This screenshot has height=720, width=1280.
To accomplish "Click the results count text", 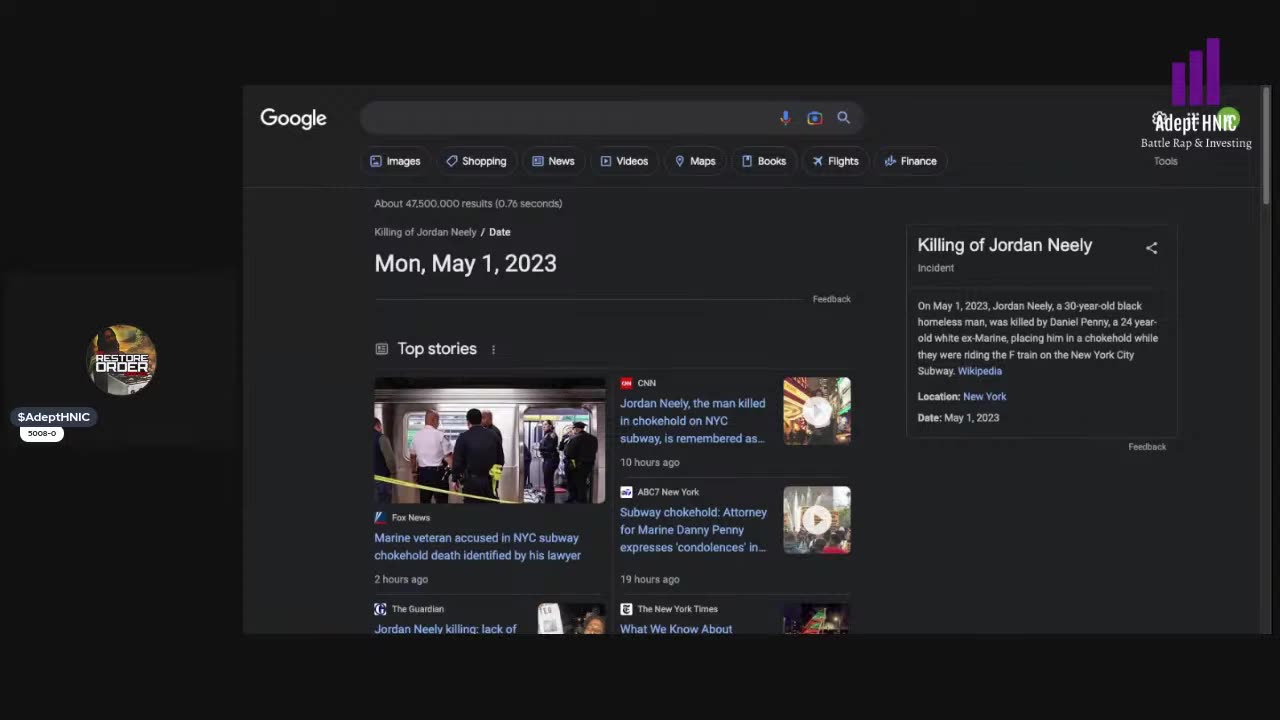I will coord(468,203).
